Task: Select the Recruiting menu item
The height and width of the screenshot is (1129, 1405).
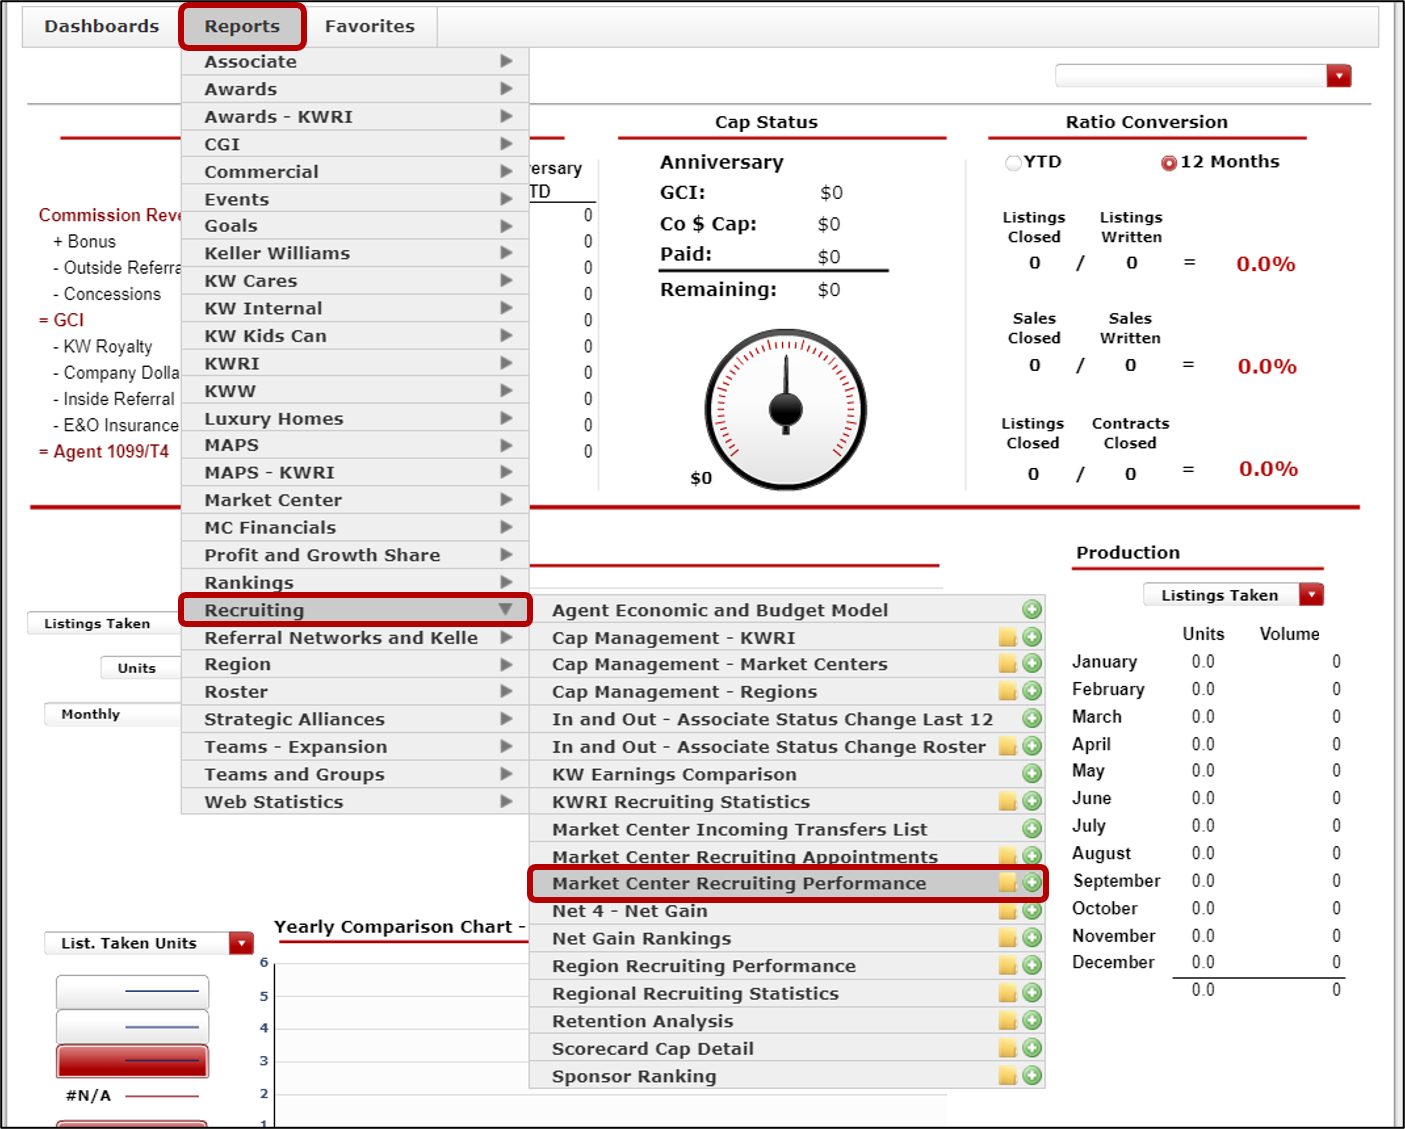Action: [355, 610]
